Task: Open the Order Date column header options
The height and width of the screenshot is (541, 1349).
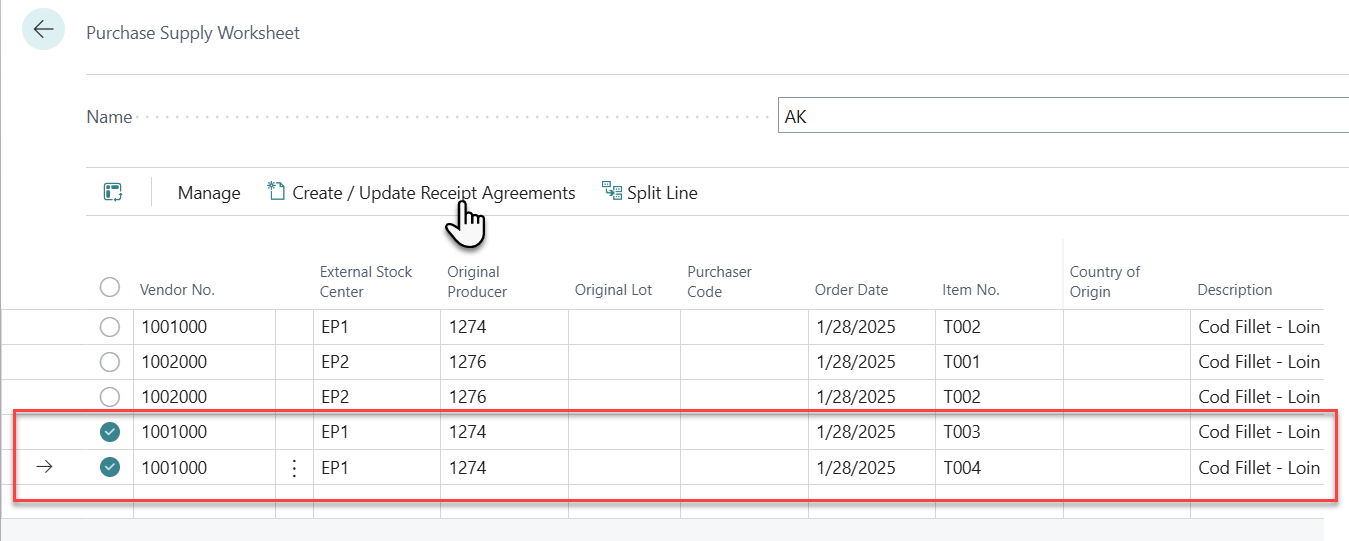Action: [x=851, y=290]
